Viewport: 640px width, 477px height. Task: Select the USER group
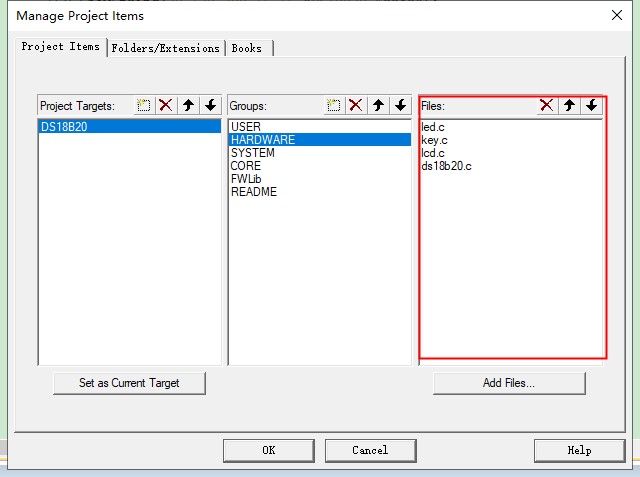pyautogui.click(x=320, y=126)
